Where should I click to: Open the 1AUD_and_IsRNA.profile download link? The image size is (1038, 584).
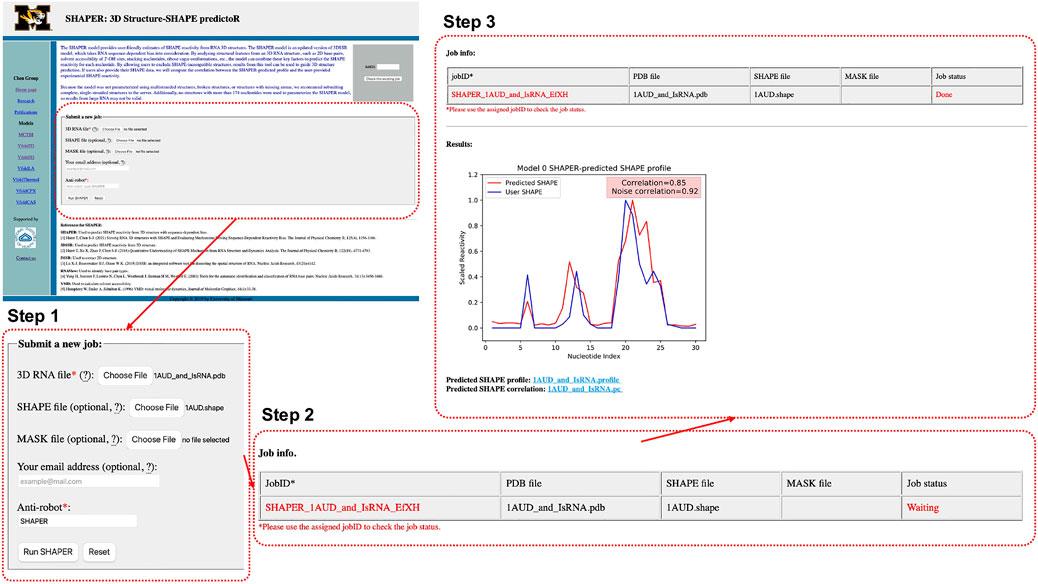(x=577, y=380)
